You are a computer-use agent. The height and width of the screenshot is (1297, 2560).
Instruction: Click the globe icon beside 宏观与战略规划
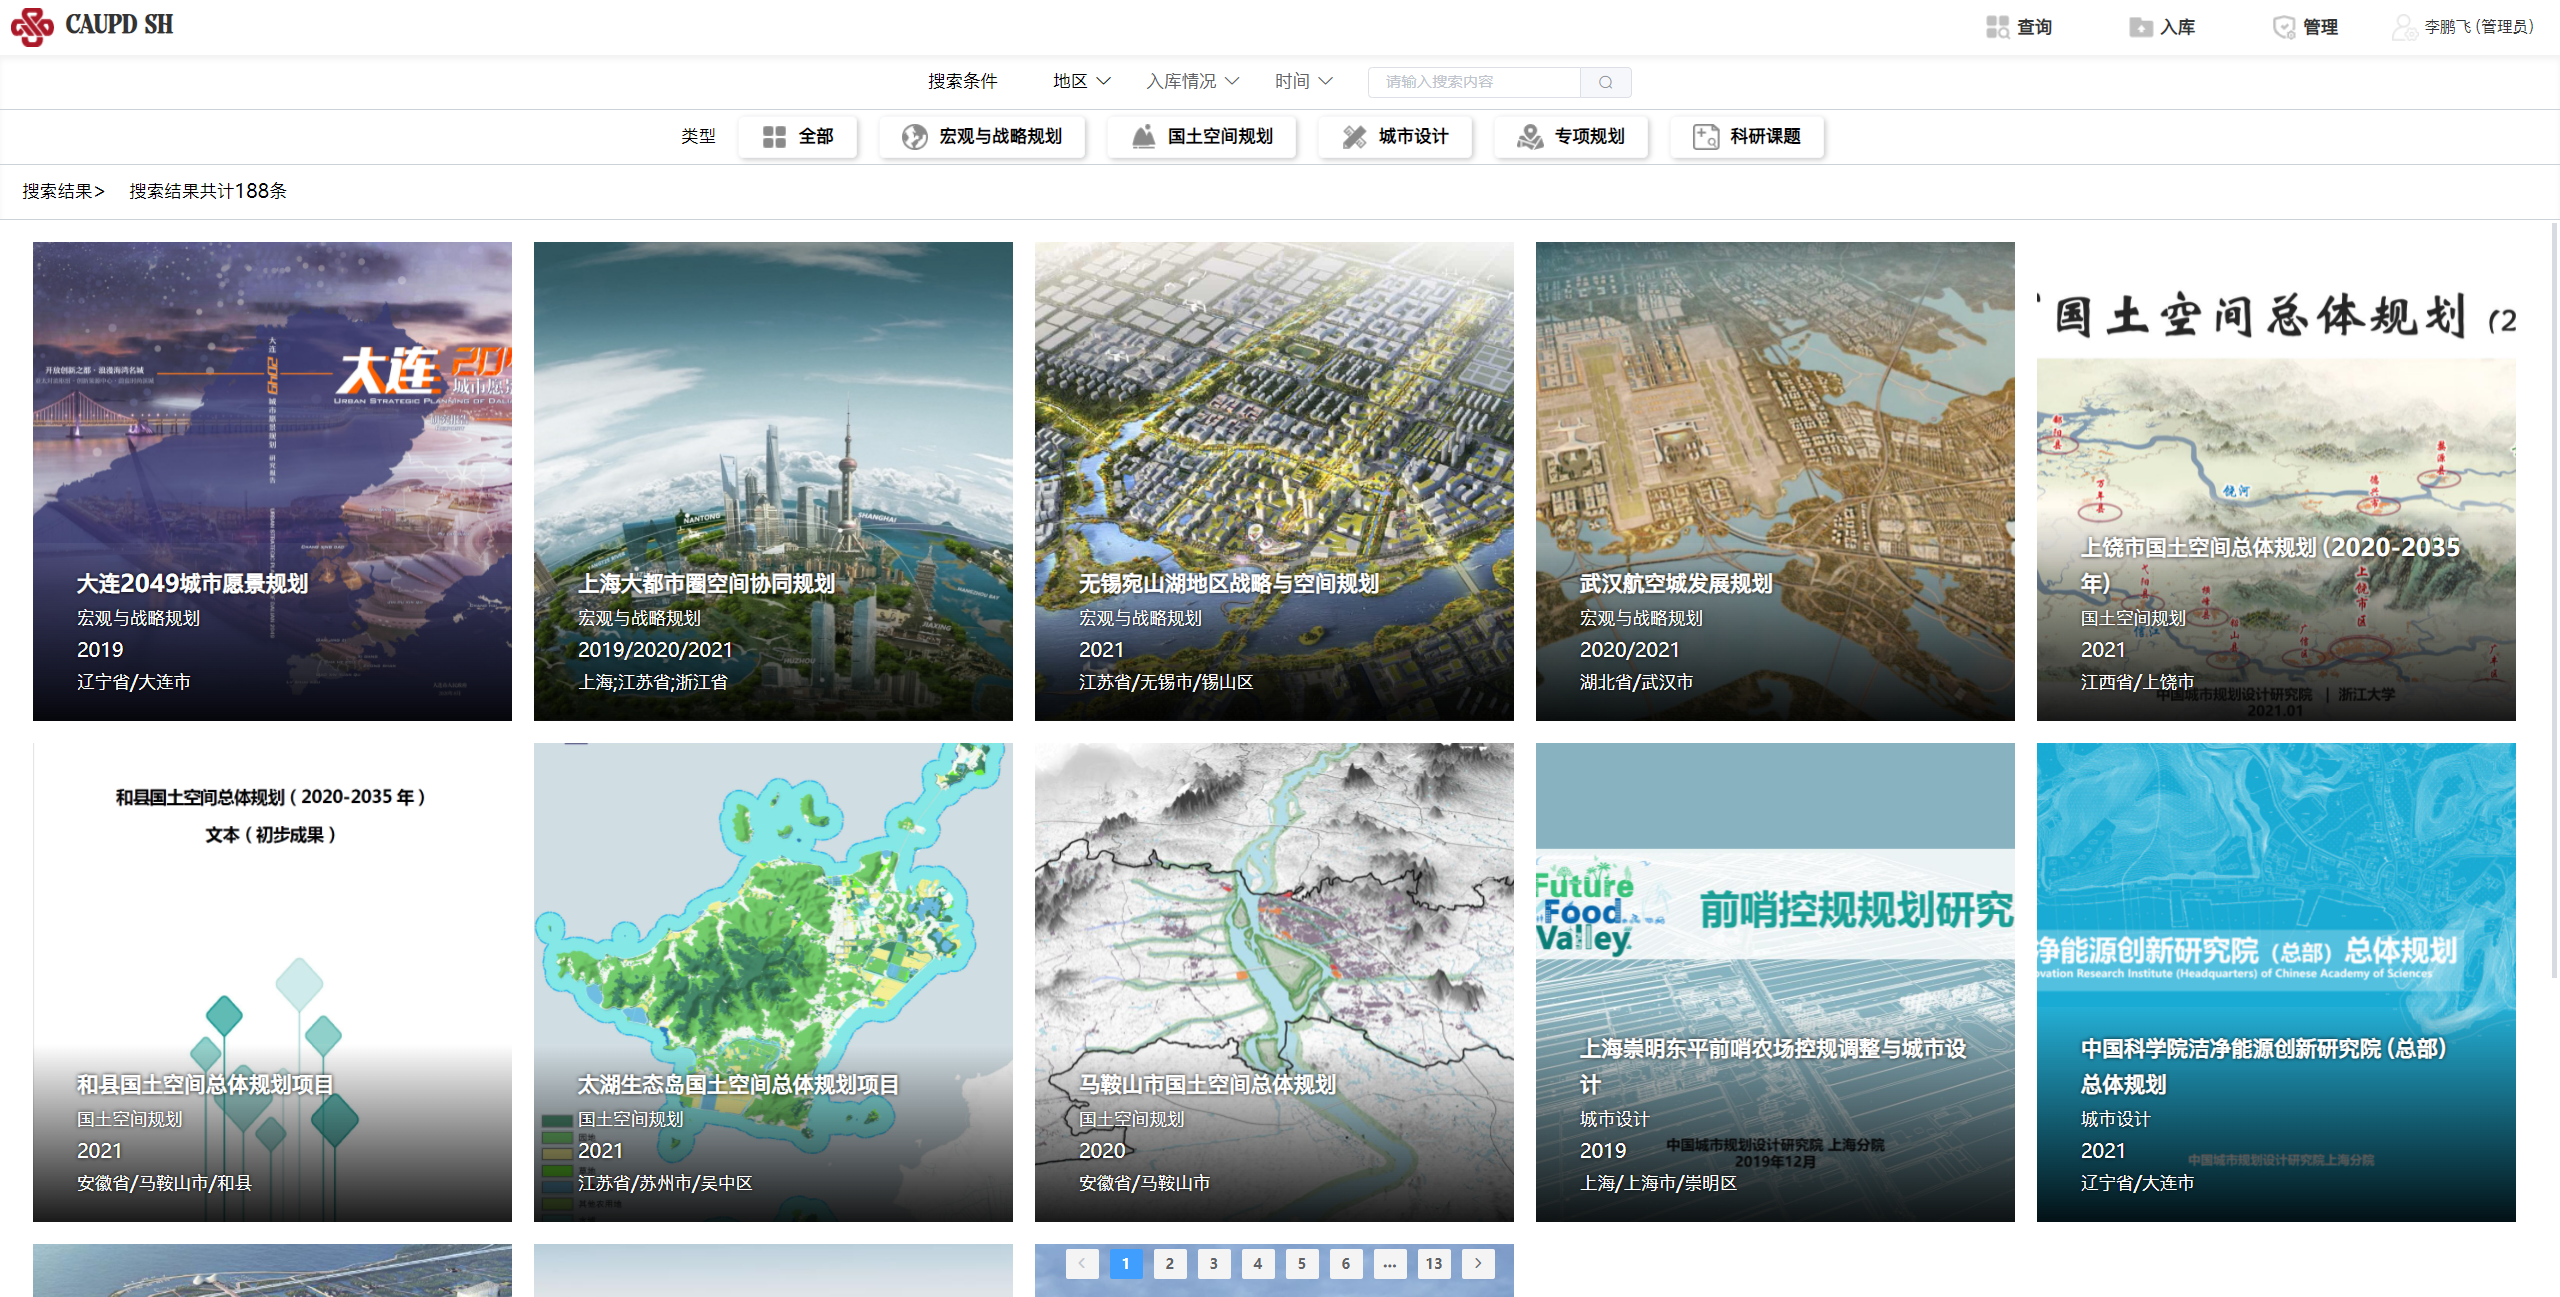pyautogui.click(x=914, y=137)
